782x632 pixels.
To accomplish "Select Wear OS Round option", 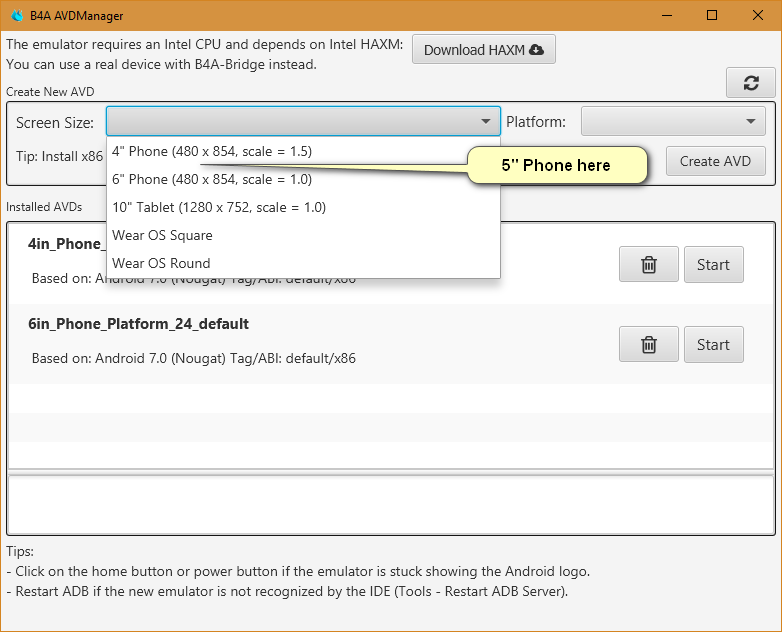I will click(303, 263).
